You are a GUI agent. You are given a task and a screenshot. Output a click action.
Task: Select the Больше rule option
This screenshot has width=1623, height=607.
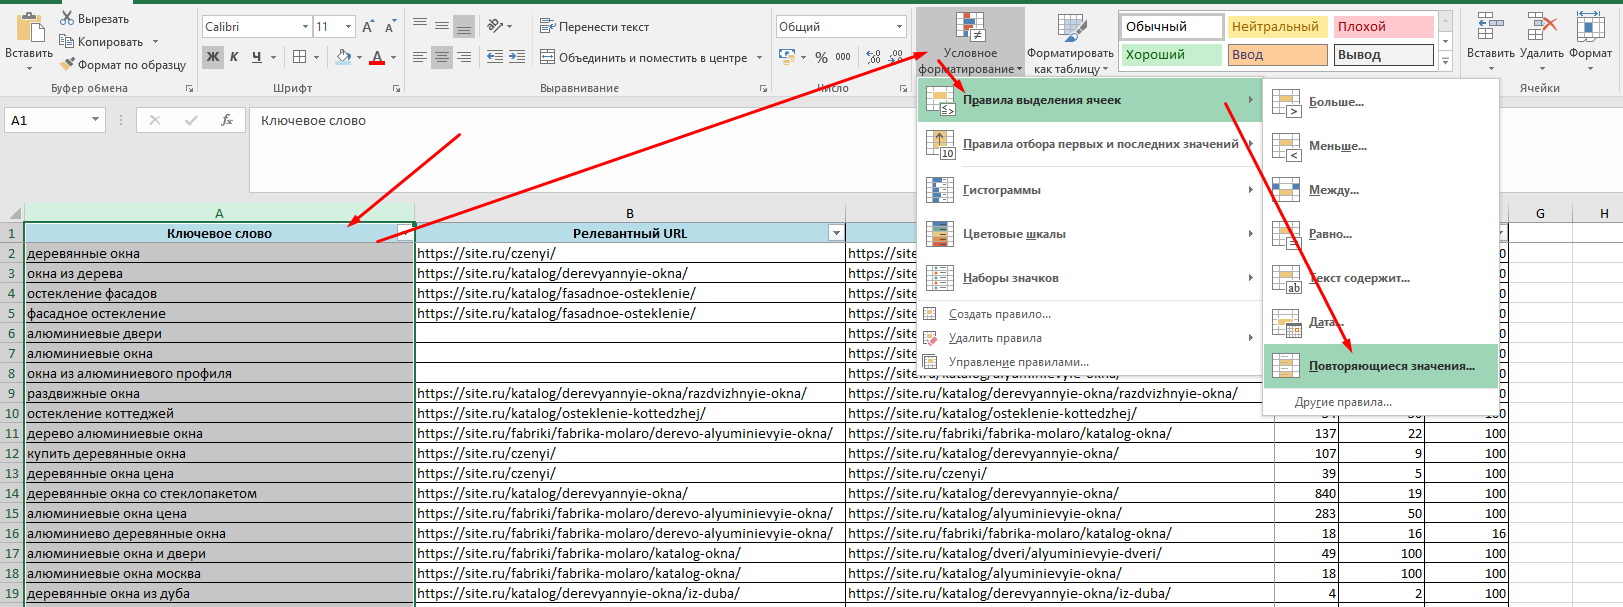[x=1381, y=102]
